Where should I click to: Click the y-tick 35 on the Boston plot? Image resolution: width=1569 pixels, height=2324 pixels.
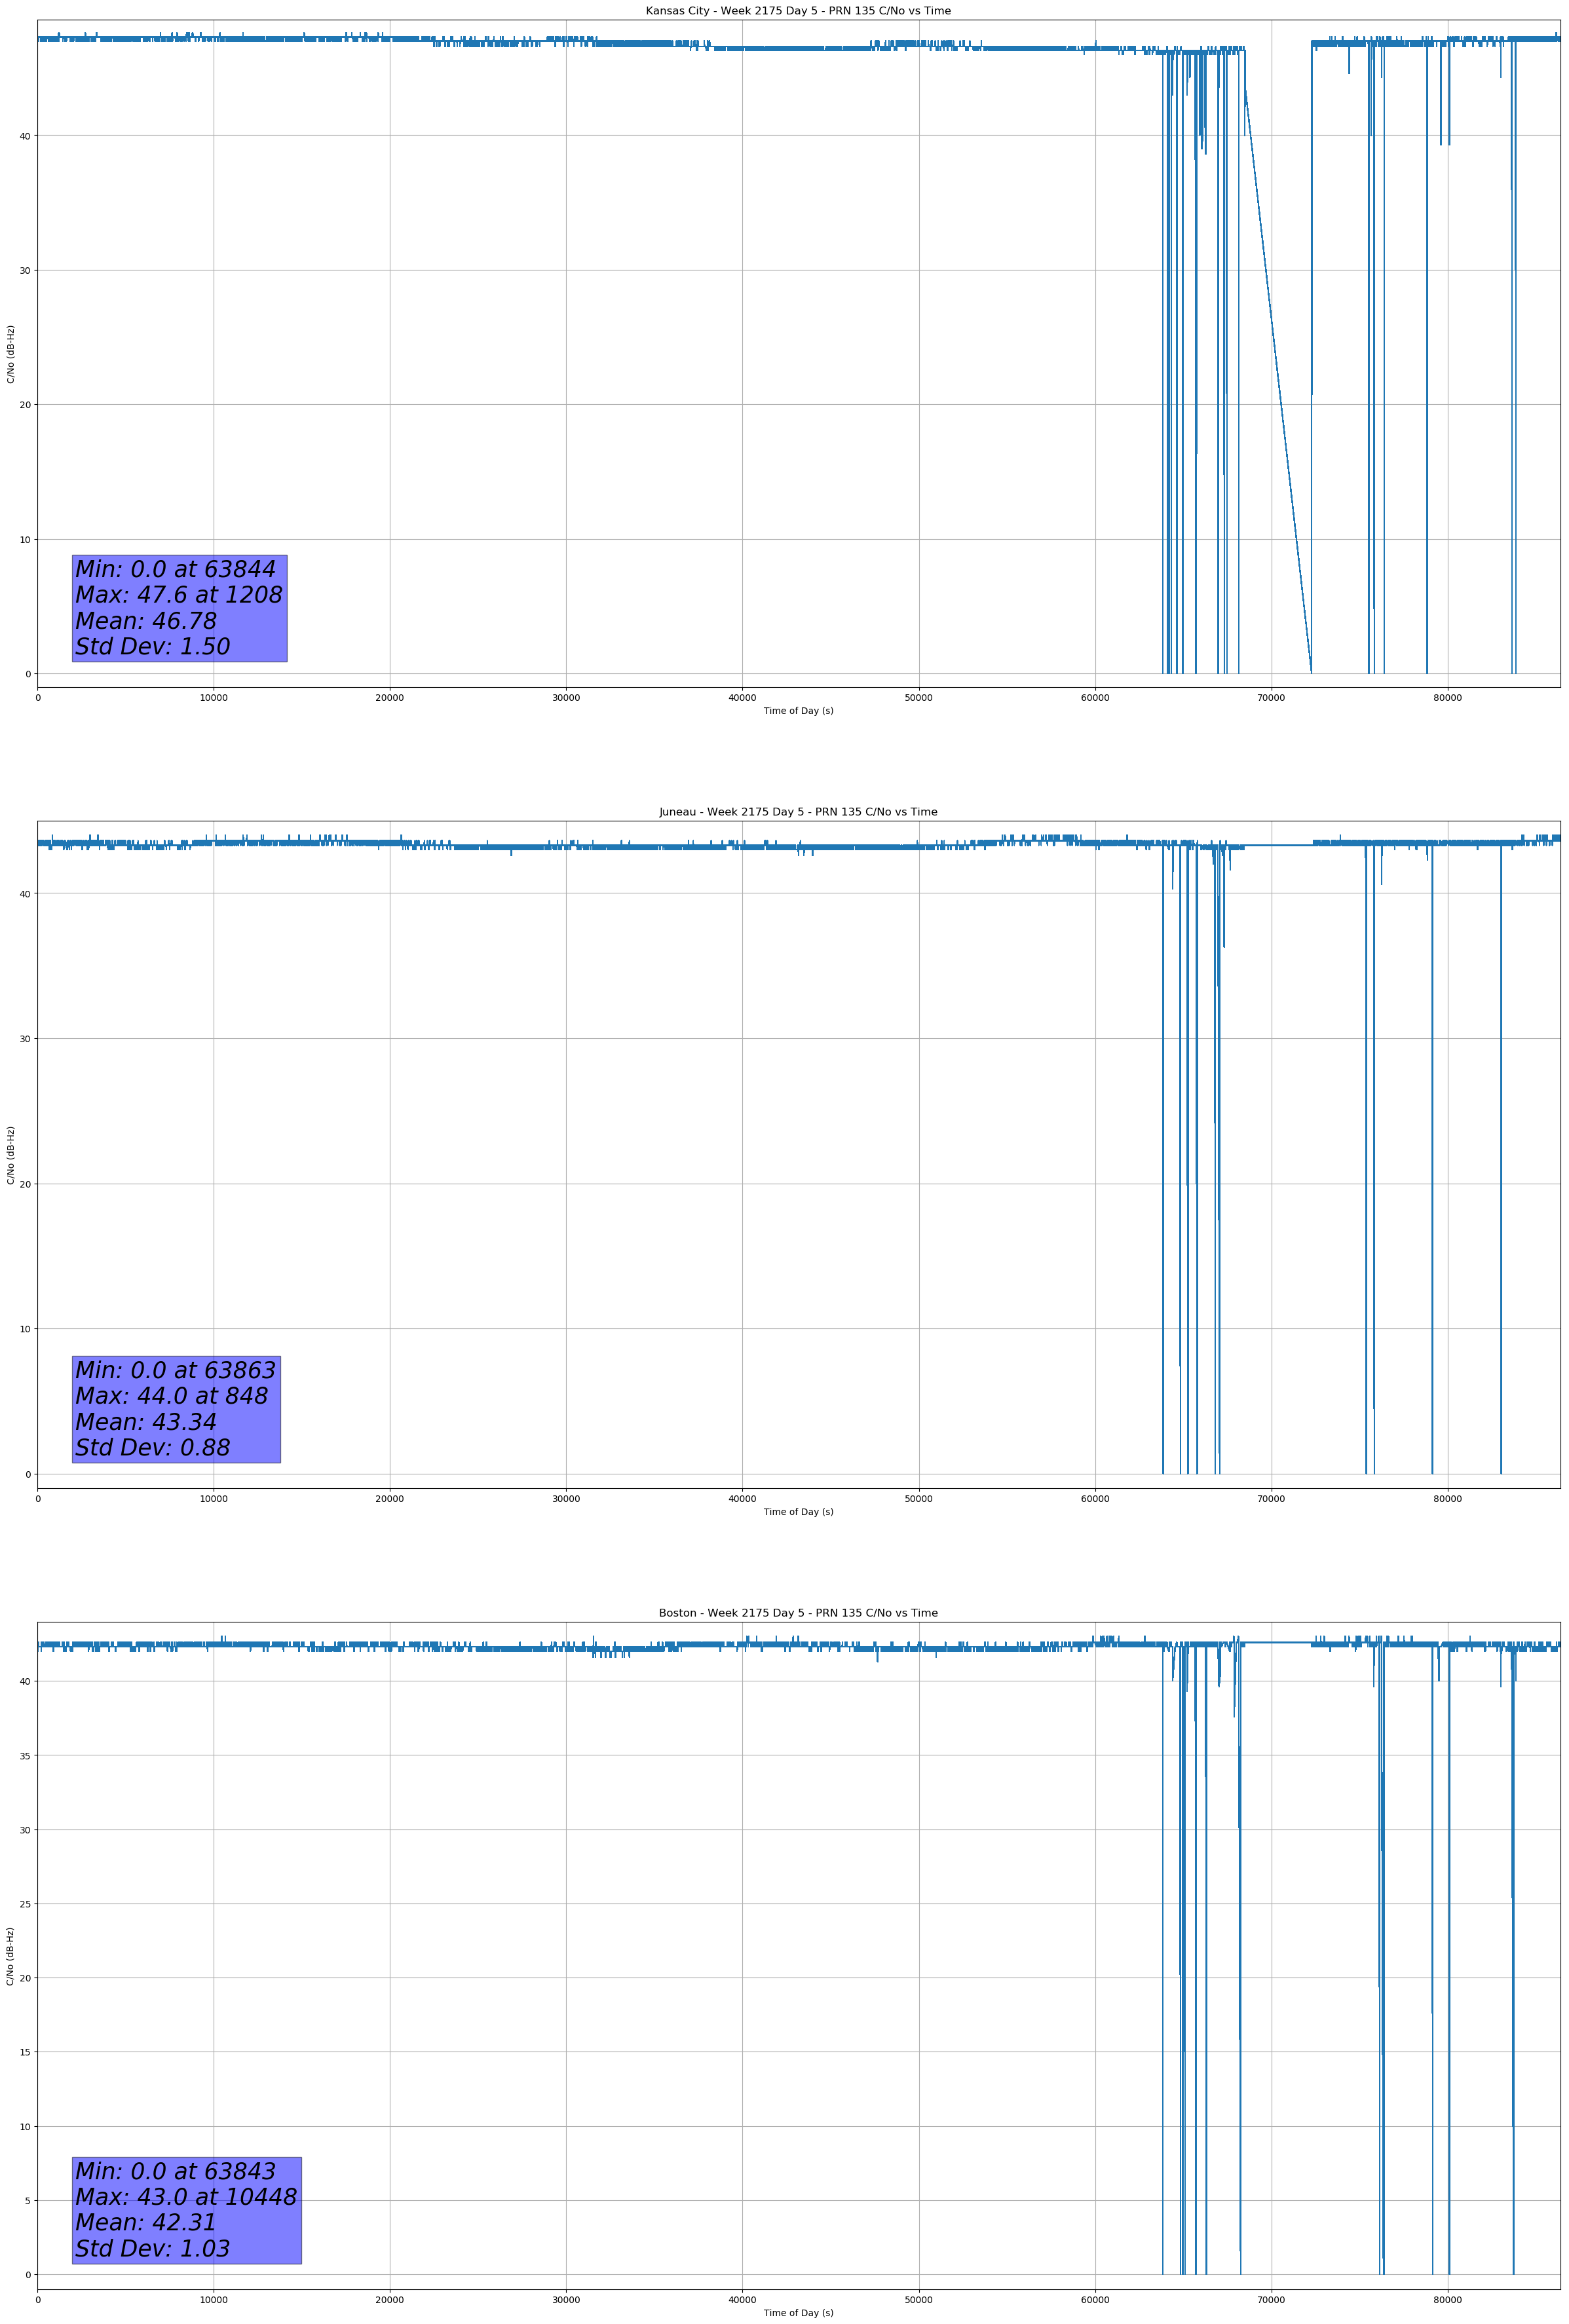(x=25, y=1755)
